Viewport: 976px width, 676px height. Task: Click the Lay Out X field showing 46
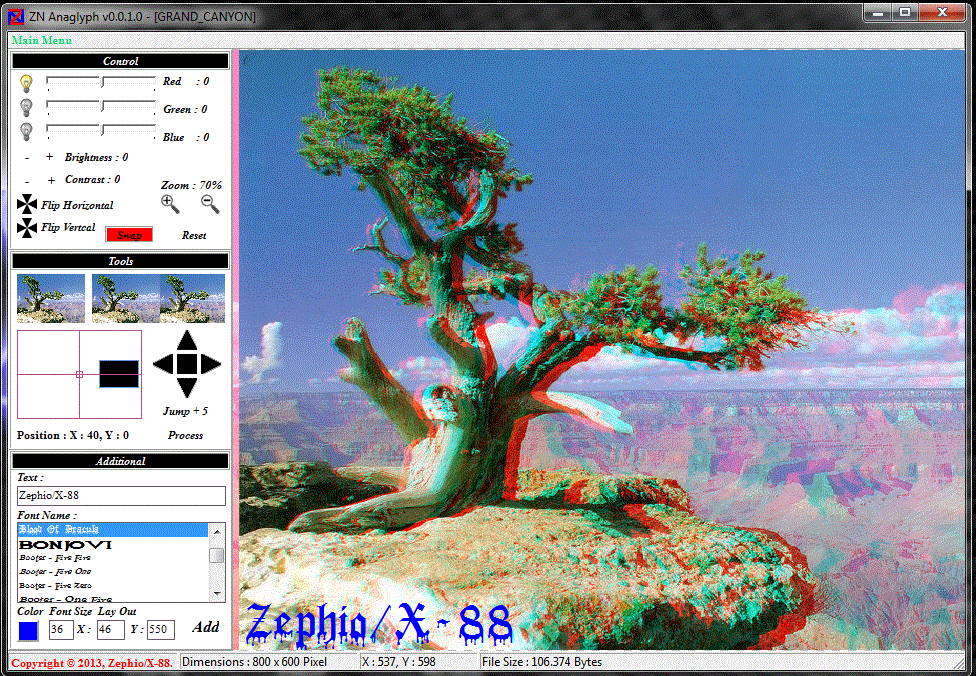click(x=111, y=629)
